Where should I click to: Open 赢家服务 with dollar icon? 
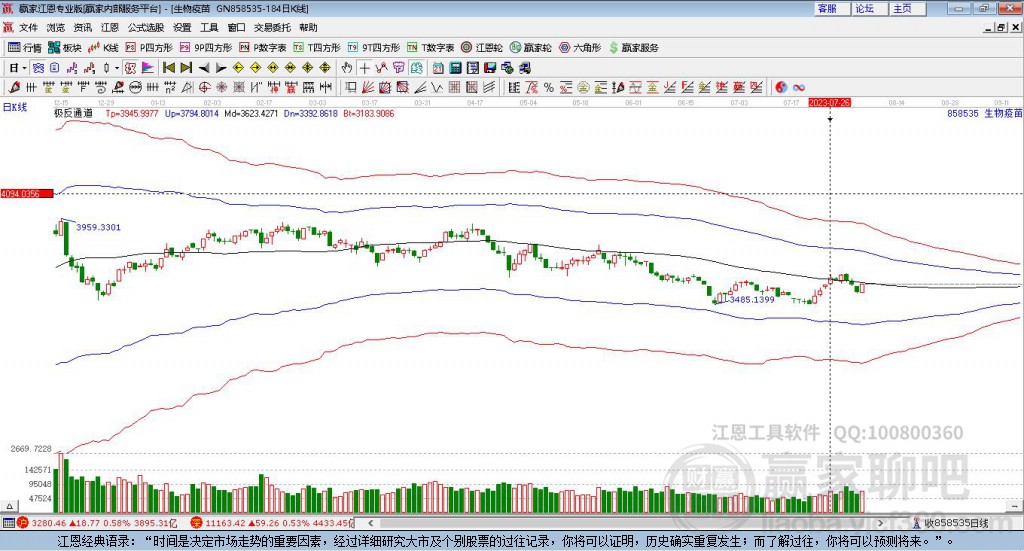[x=633, y=48]
